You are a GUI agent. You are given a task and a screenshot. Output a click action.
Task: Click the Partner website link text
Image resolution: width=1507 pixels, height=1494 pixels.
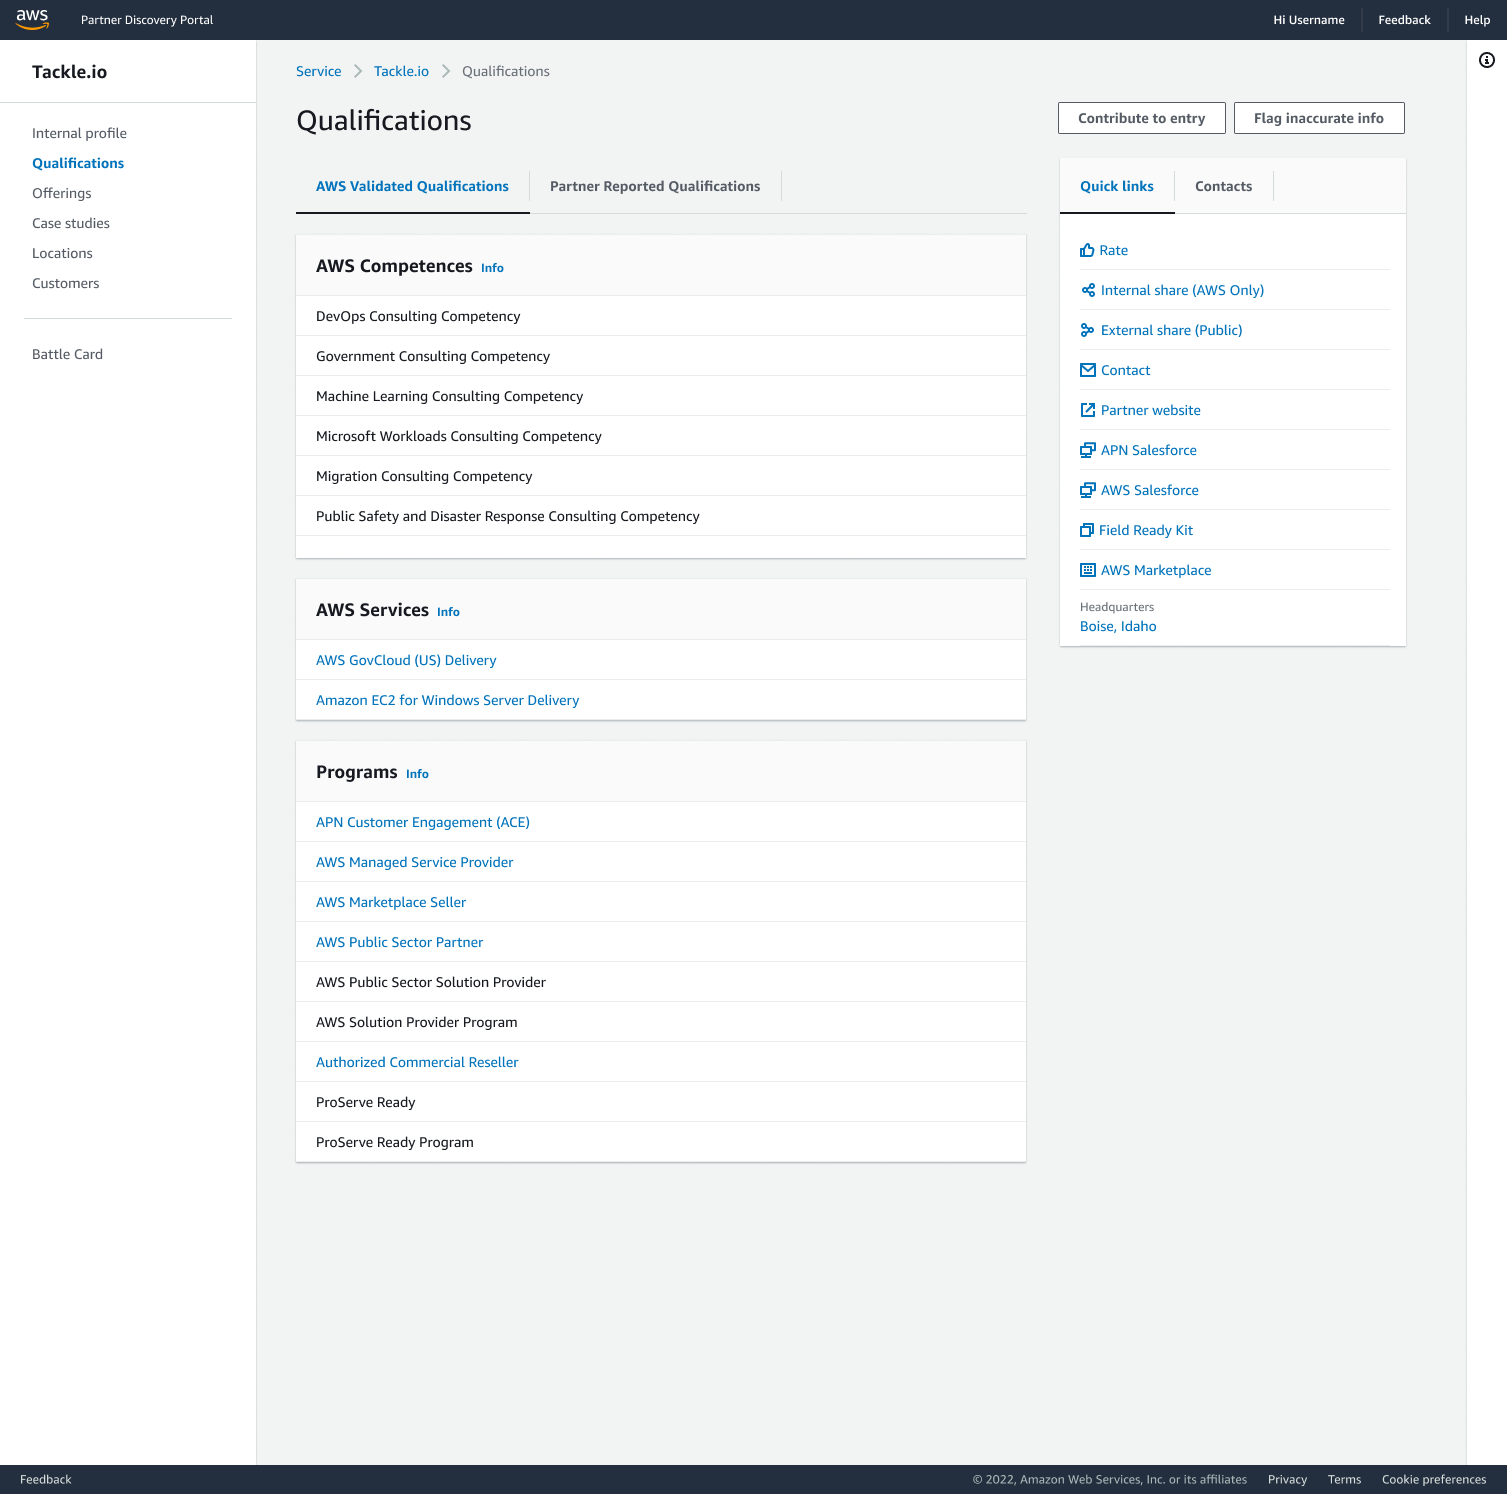click(x=1150, y=410)
